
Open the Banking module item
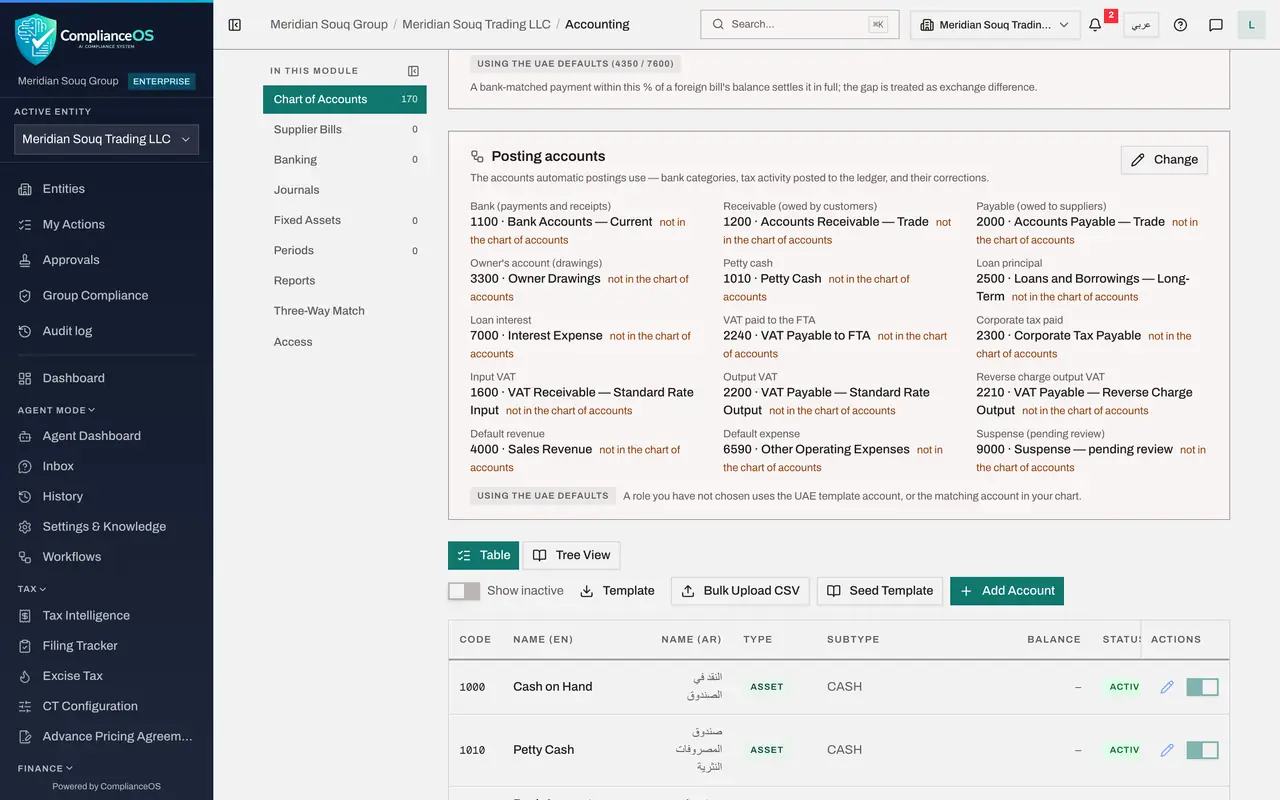click(345, 160)
